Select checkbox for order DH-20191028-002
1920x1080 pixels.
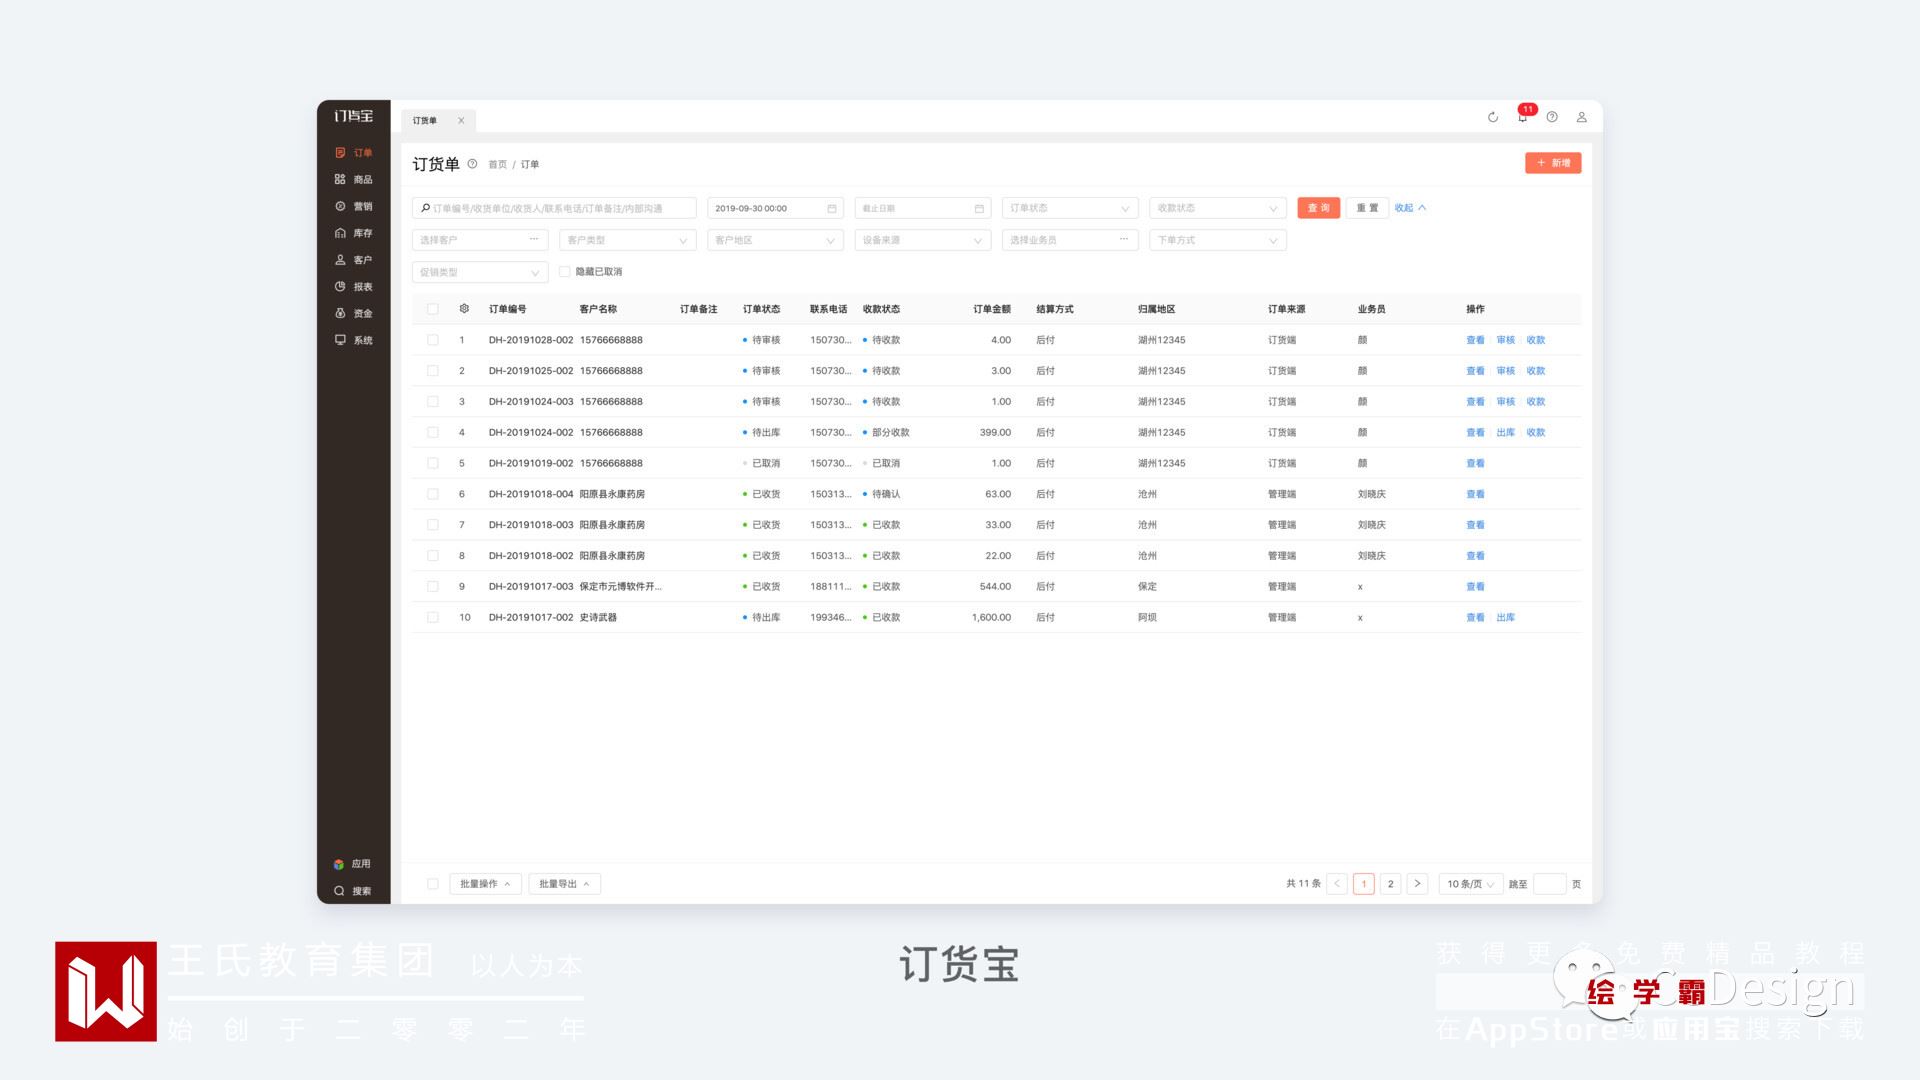click(x=433, y=340)
